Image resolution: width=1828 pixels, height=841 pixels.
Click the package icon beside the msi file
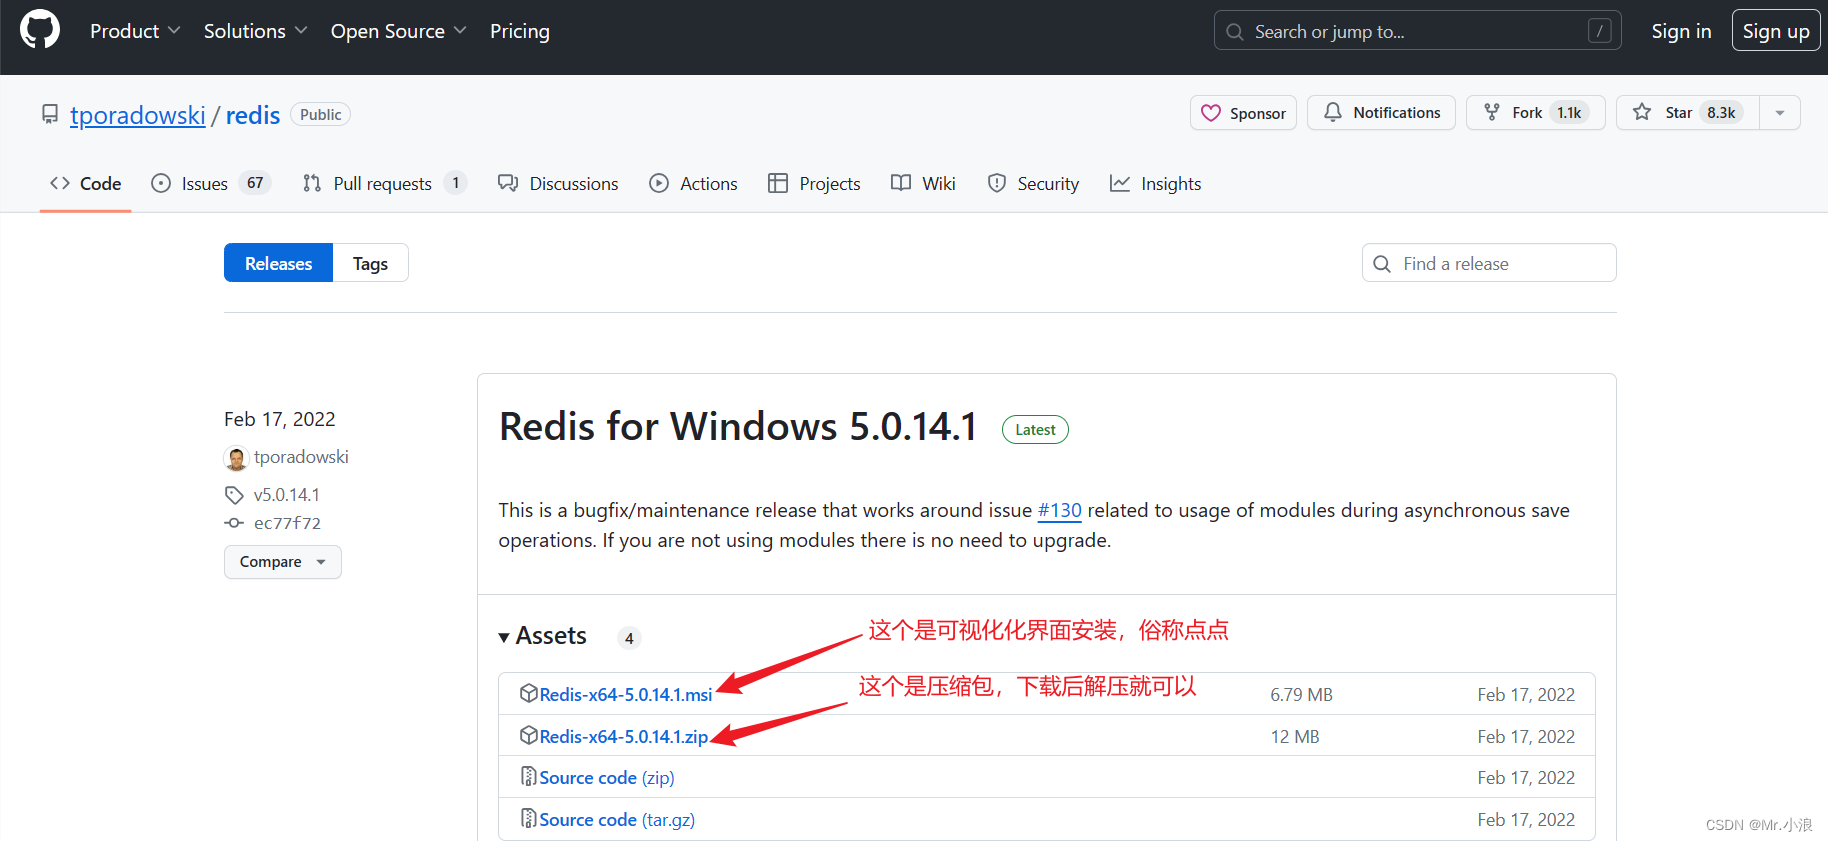point(529,693)
